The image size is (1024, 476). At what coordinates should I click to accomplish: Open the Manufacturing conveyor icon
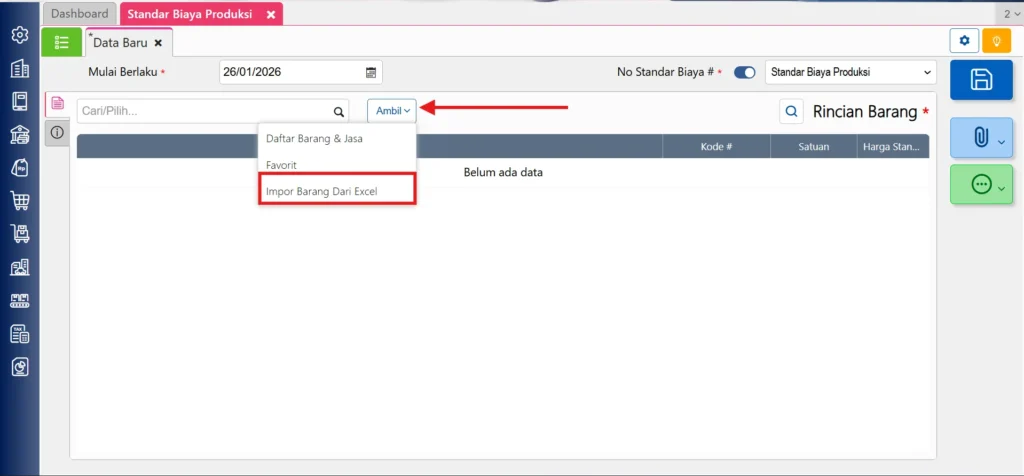[x=20, y=300]
